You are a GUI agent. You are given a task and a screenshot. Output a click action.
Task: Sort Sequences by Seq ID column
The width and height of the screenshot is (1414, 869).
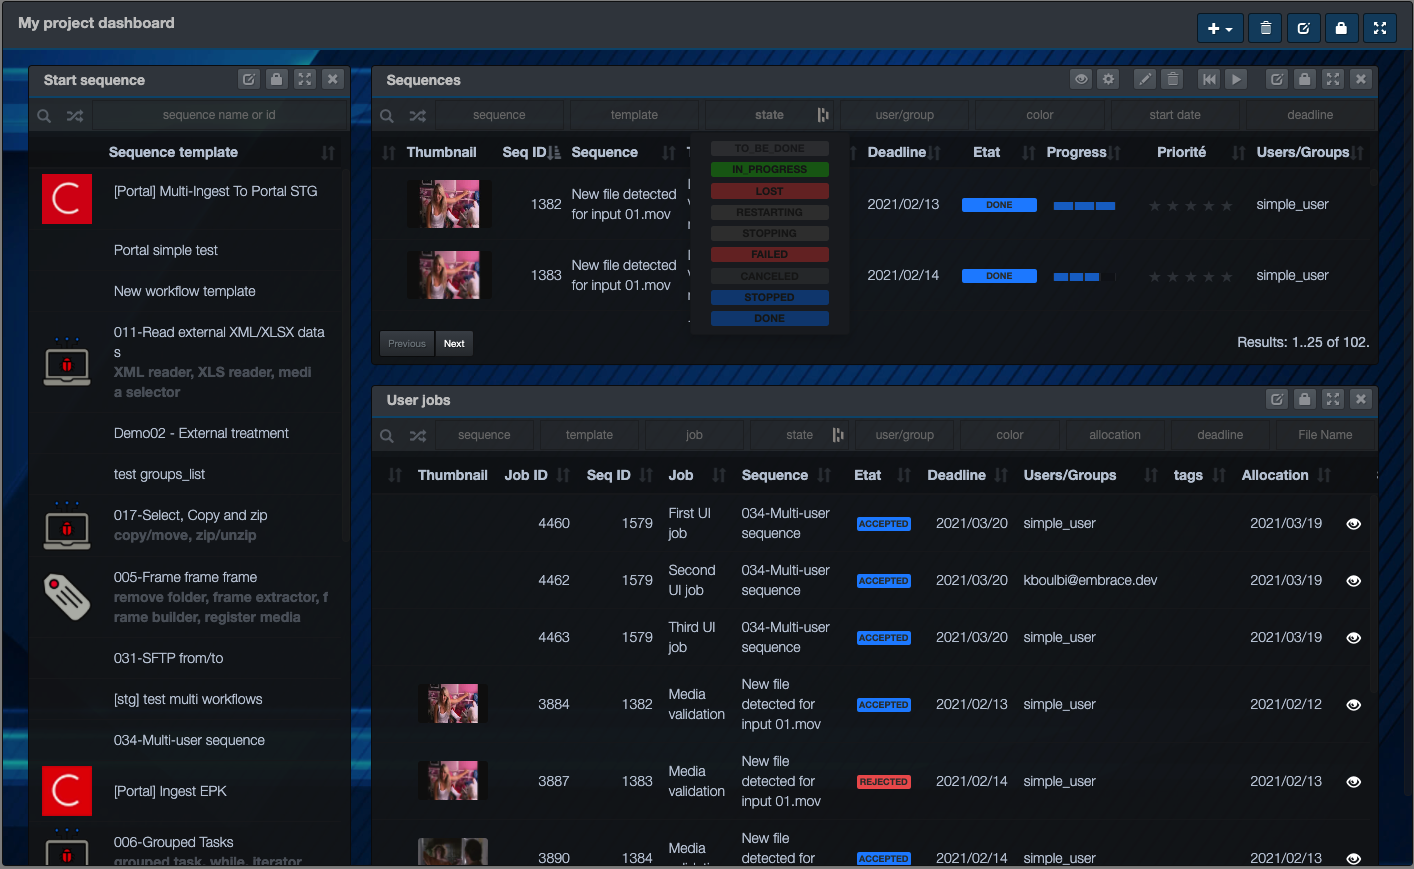(555, 153)
